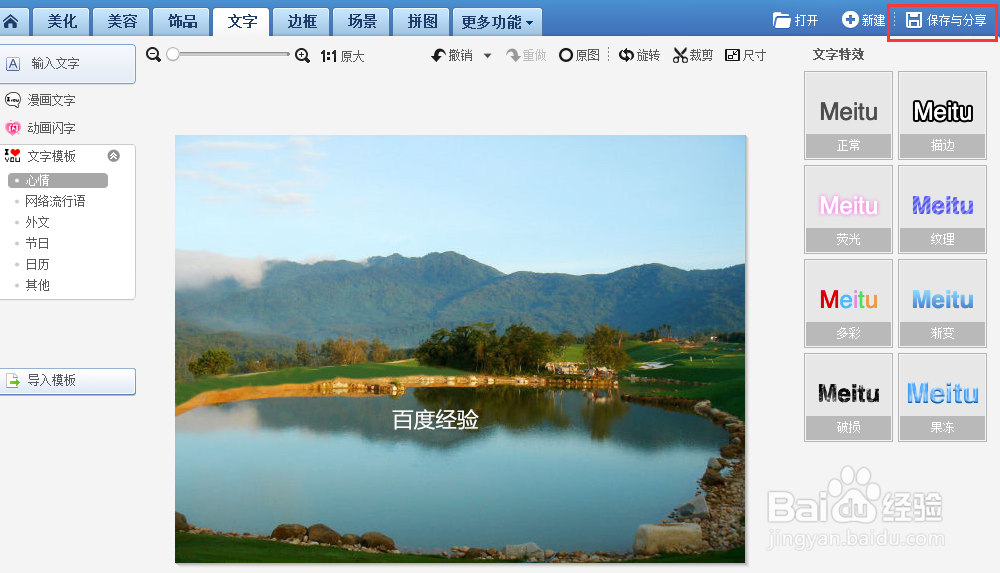Open the 美化 tab
1000x573 pixels.
tap(62, 22)
